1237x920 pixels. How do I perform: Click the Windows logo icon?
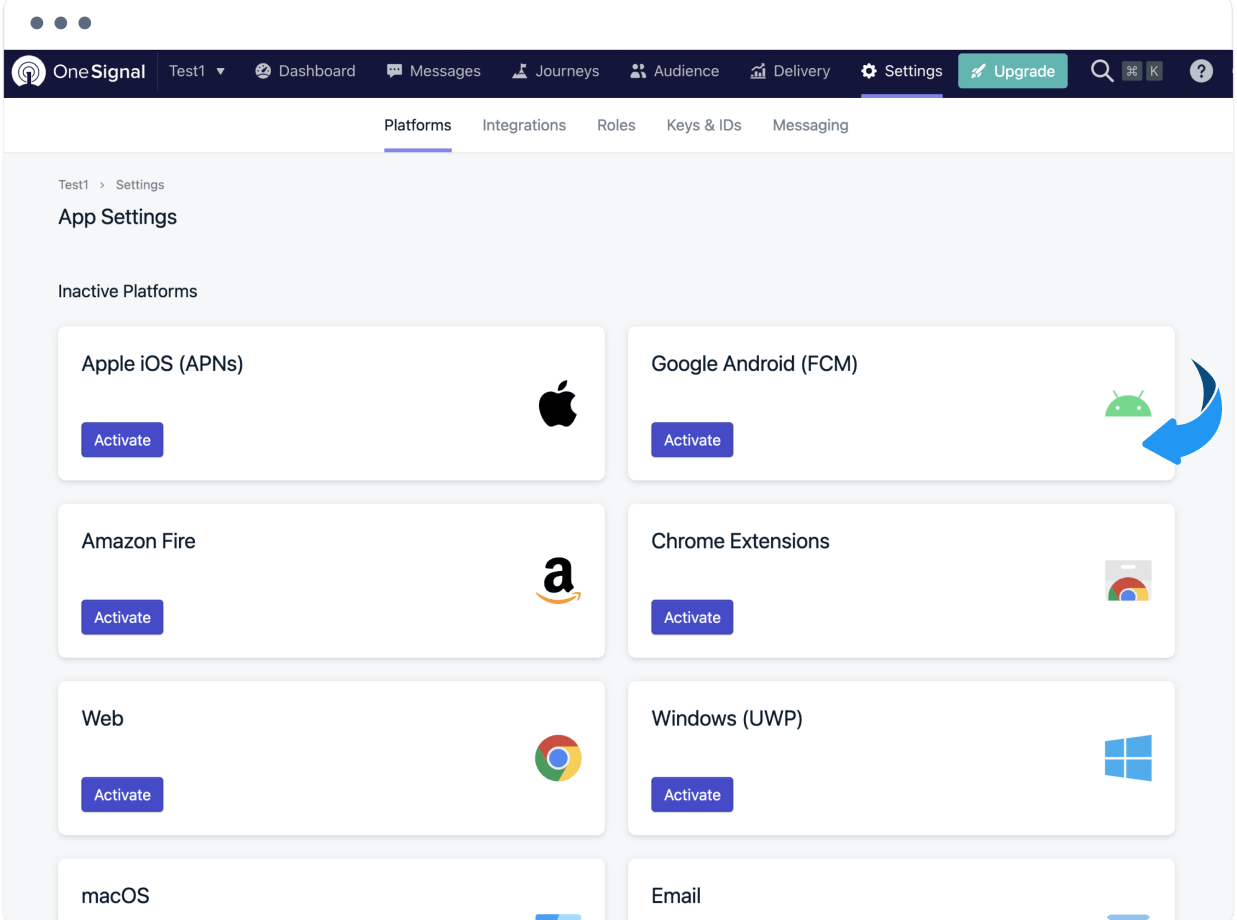click(1128, 758)
